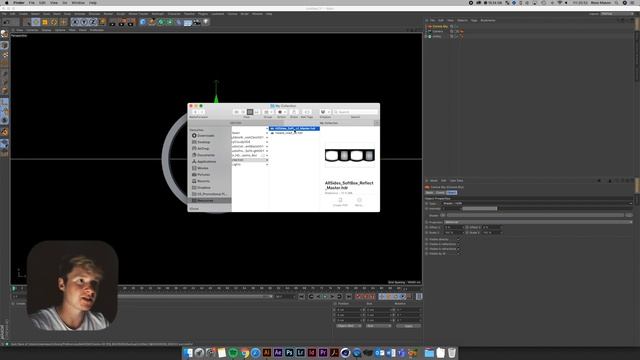Click the HDR preview thumbnail in Finder
The height and width of the screenshot is (360, 640).
(349, 155)
